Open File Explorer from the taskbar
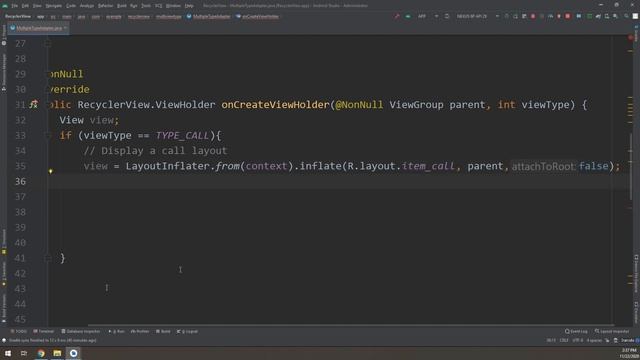This screenshot has height=360, width=640. [57, 353]
